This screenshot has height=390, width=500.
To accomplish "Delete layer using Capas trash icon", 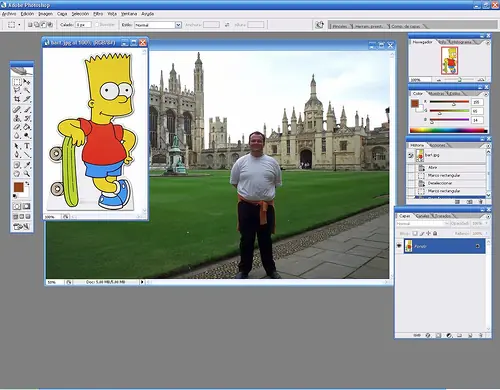I will click(481, 335).
